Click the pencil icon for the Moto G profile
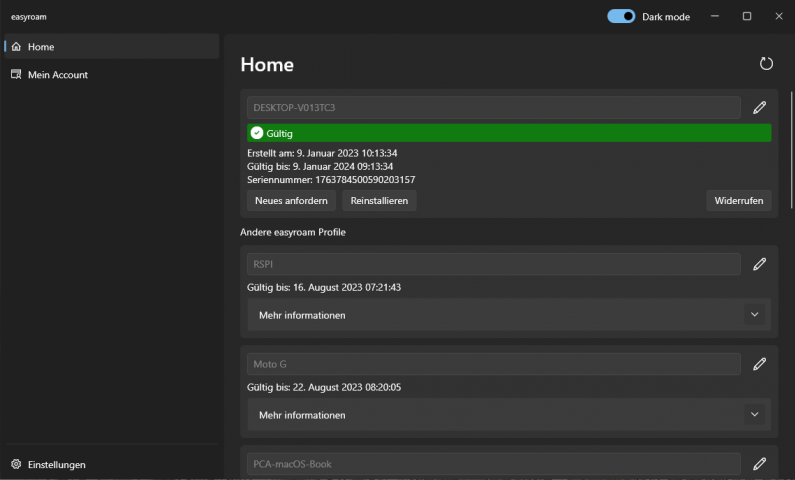 [759, 364]
